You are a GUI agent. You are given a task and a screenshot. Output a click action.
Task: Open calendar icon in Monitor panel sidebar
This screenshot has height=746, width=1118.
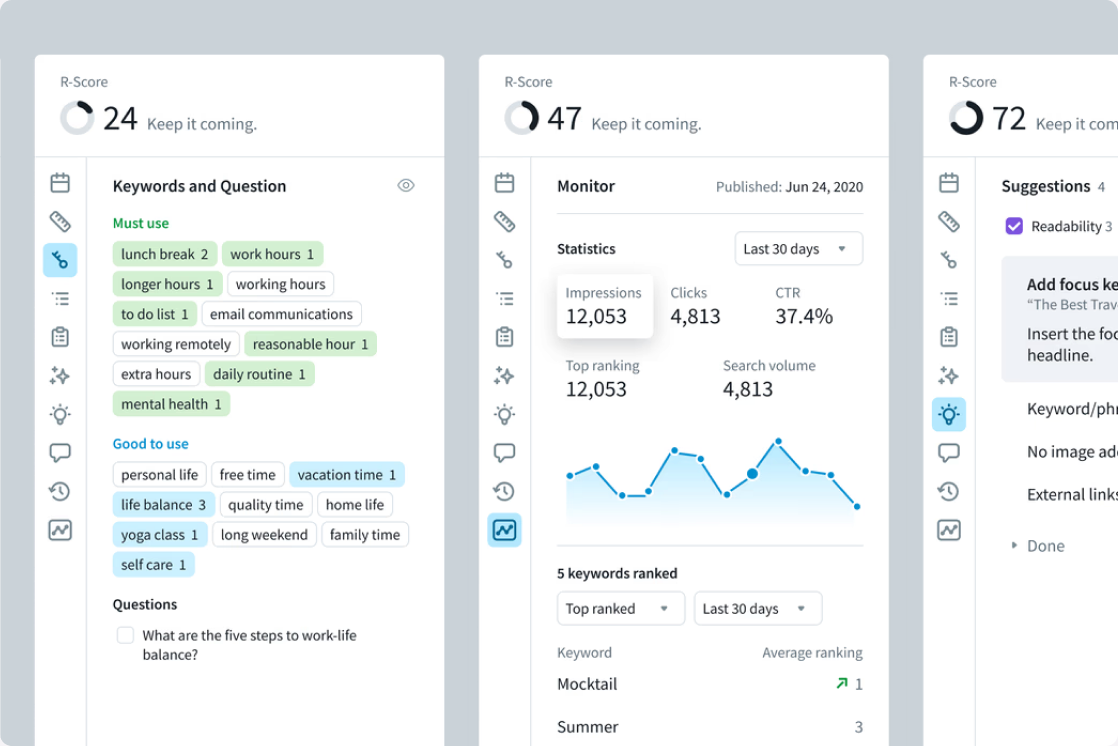(x=504, y=183)
